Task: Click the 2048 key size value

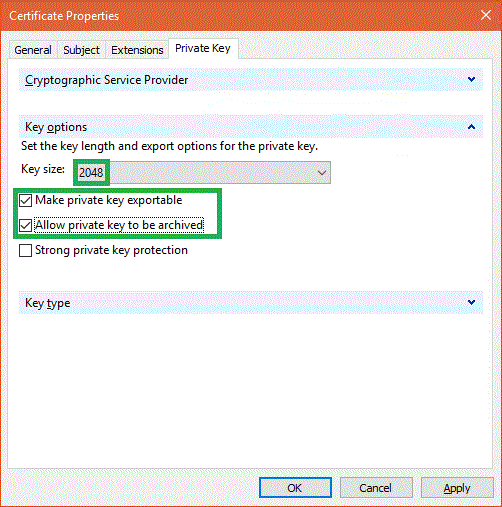Action: (x=91, y=173)
